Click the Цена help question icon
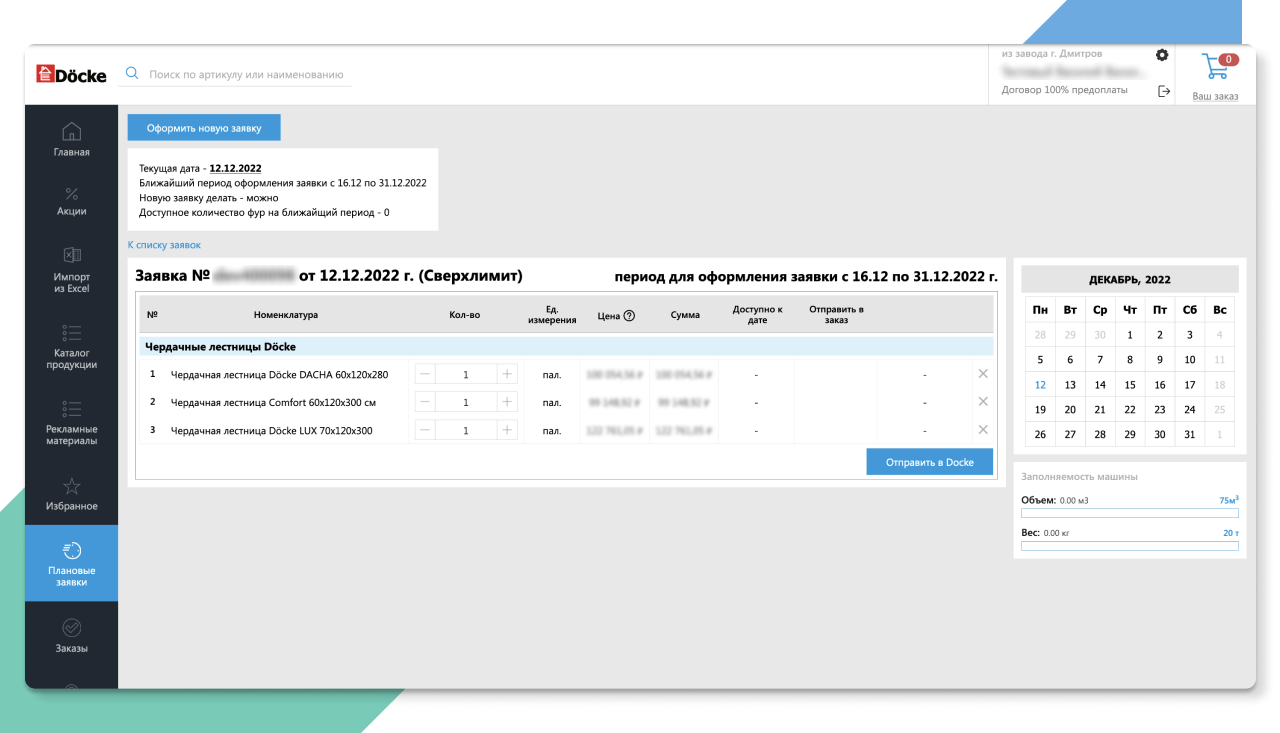The height and width of the screenshot is (733, 1280). click(x=629, y=316)
